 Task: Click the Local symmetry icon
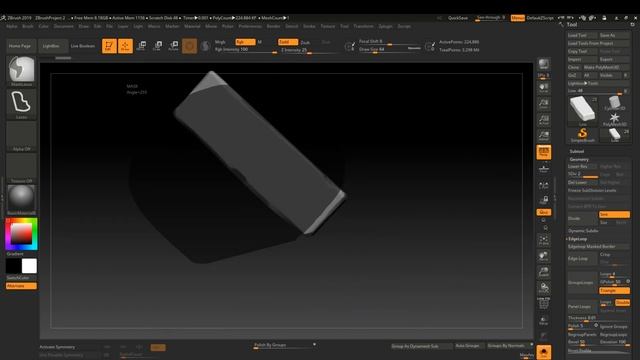point(543,185)
